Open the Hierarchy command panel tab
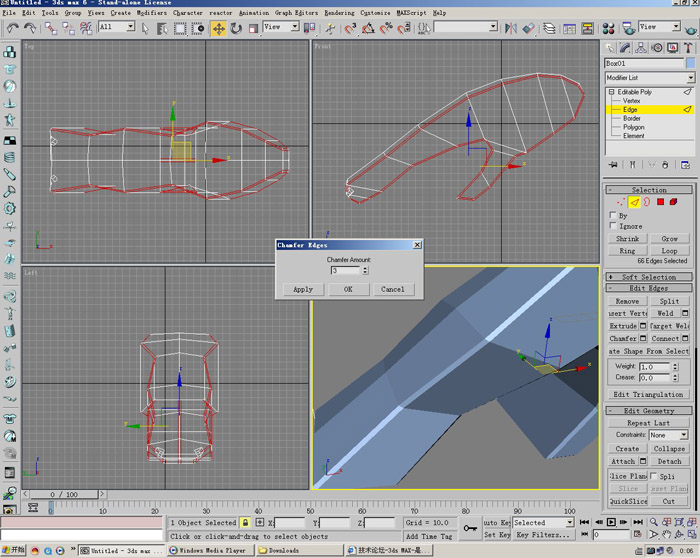 640,47
